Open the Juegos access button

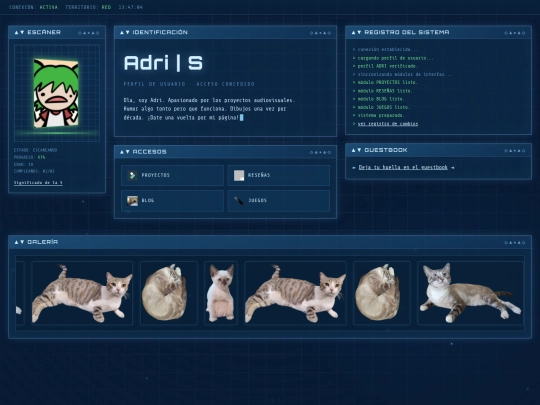tap(279, 201)
